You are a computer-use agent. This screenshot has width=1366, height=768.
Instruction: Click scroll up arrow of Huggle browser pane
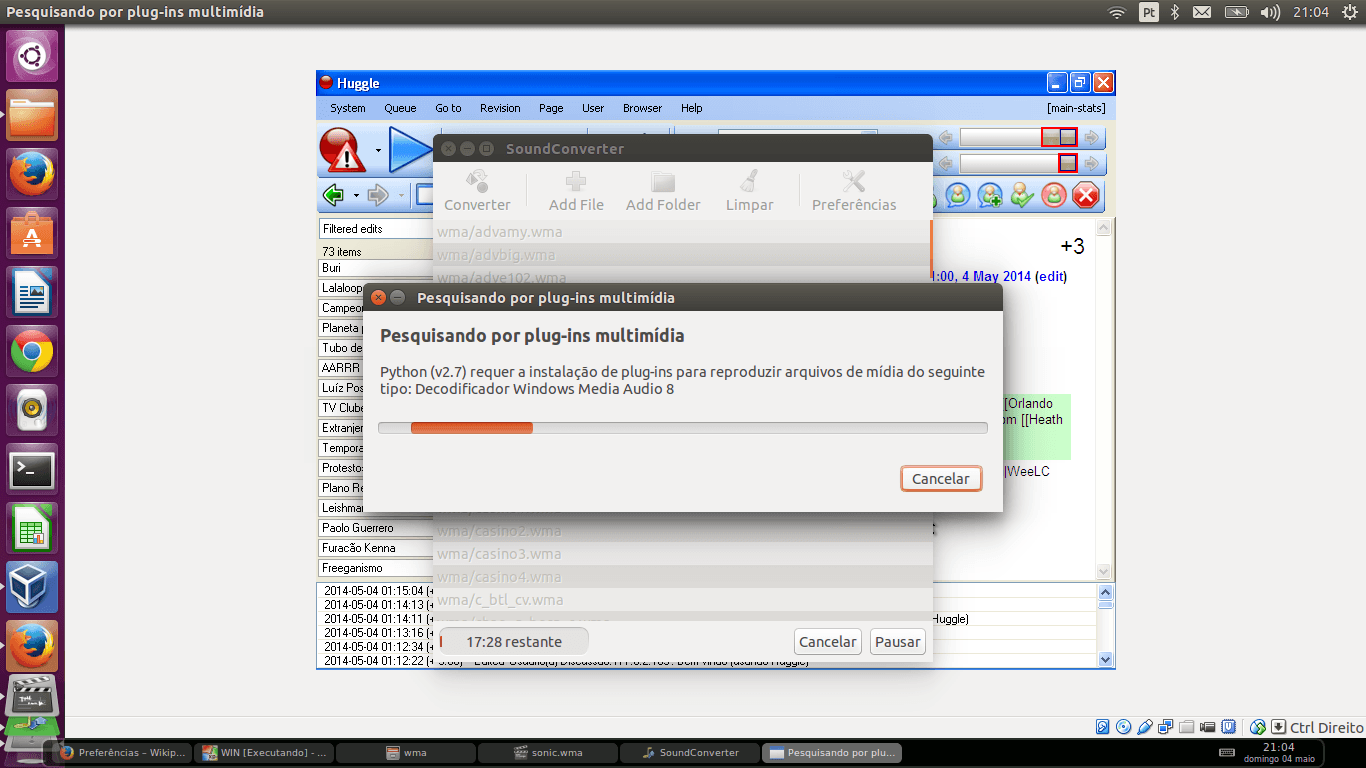[x=1105, y=229]
